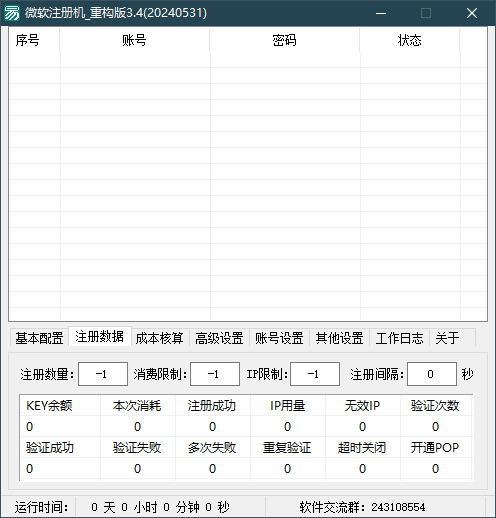Switch to the 成本核算 tab
Screen dimensions: 496x518
pos(160,338)
